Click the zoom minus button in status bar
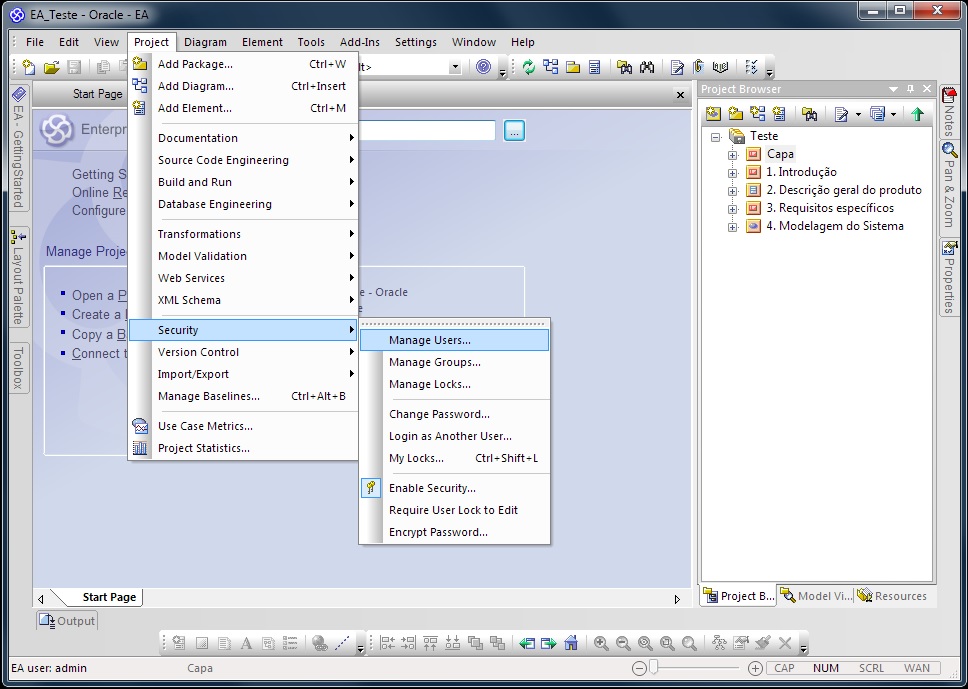This screenshot has width=968, height=689. (x=639, y=668)
